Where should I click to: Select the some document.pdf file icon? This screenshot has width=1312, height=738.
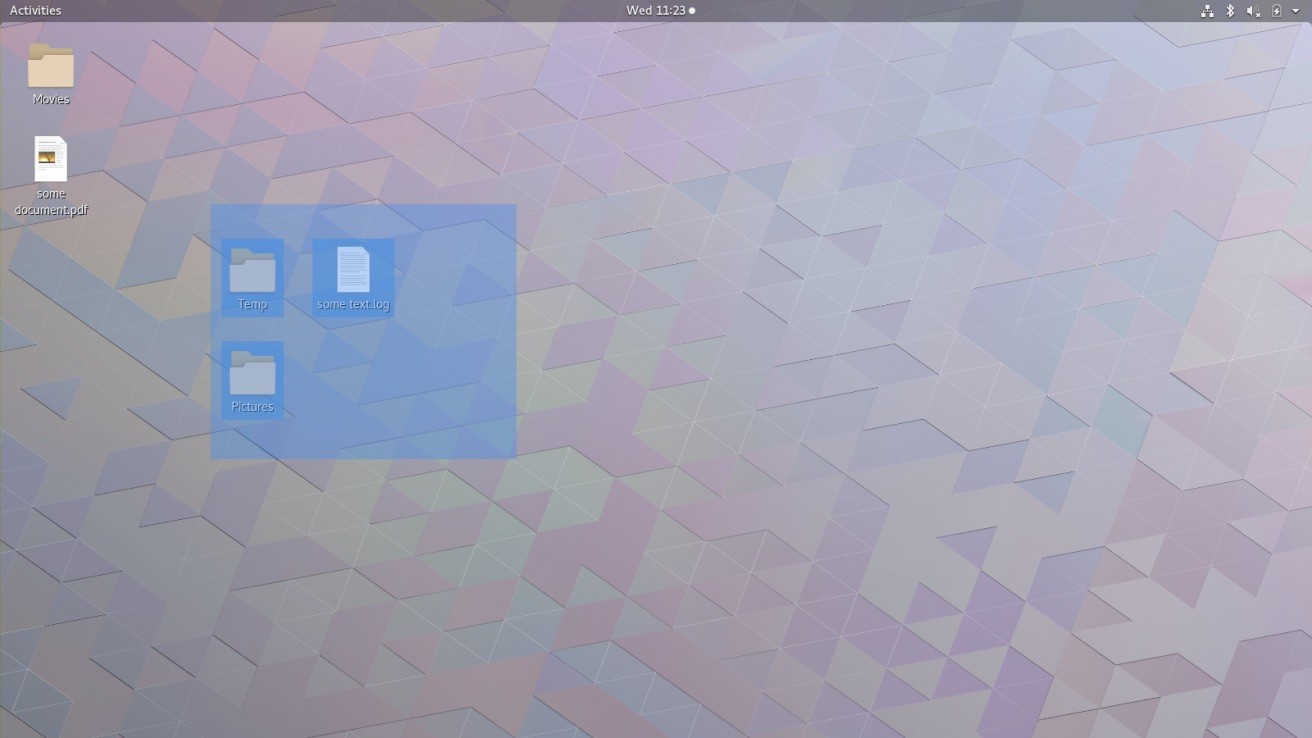tap(51, 160)
